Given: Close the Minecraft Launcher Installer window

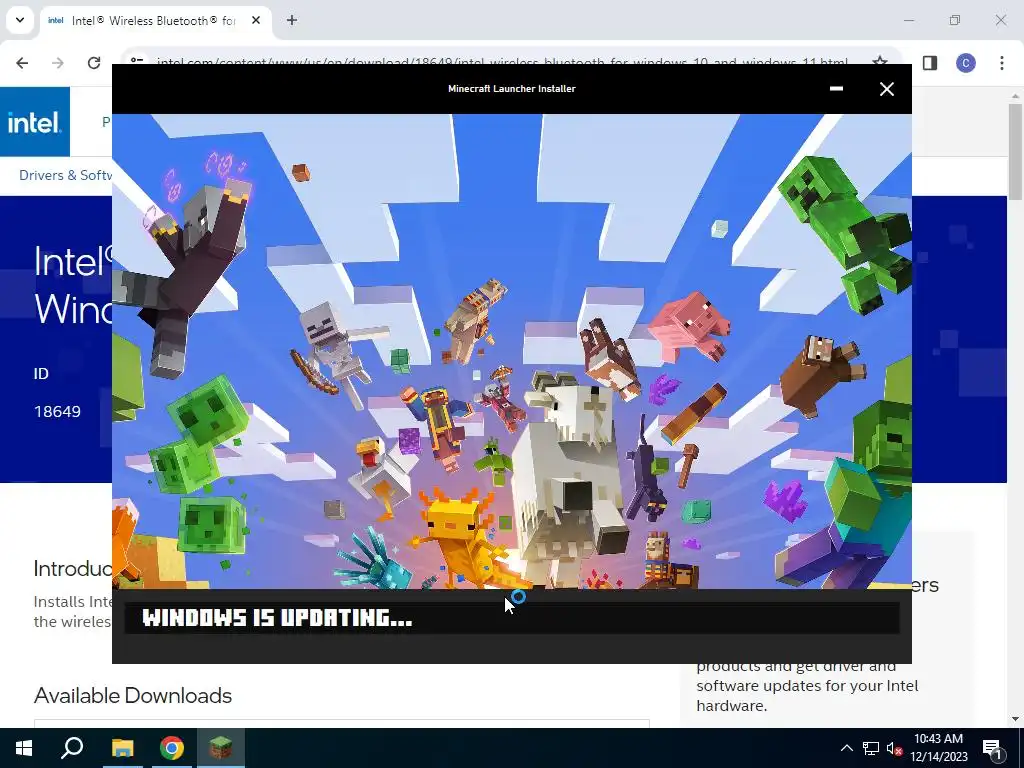Looking at the screenshot, I should pos(886,89).
